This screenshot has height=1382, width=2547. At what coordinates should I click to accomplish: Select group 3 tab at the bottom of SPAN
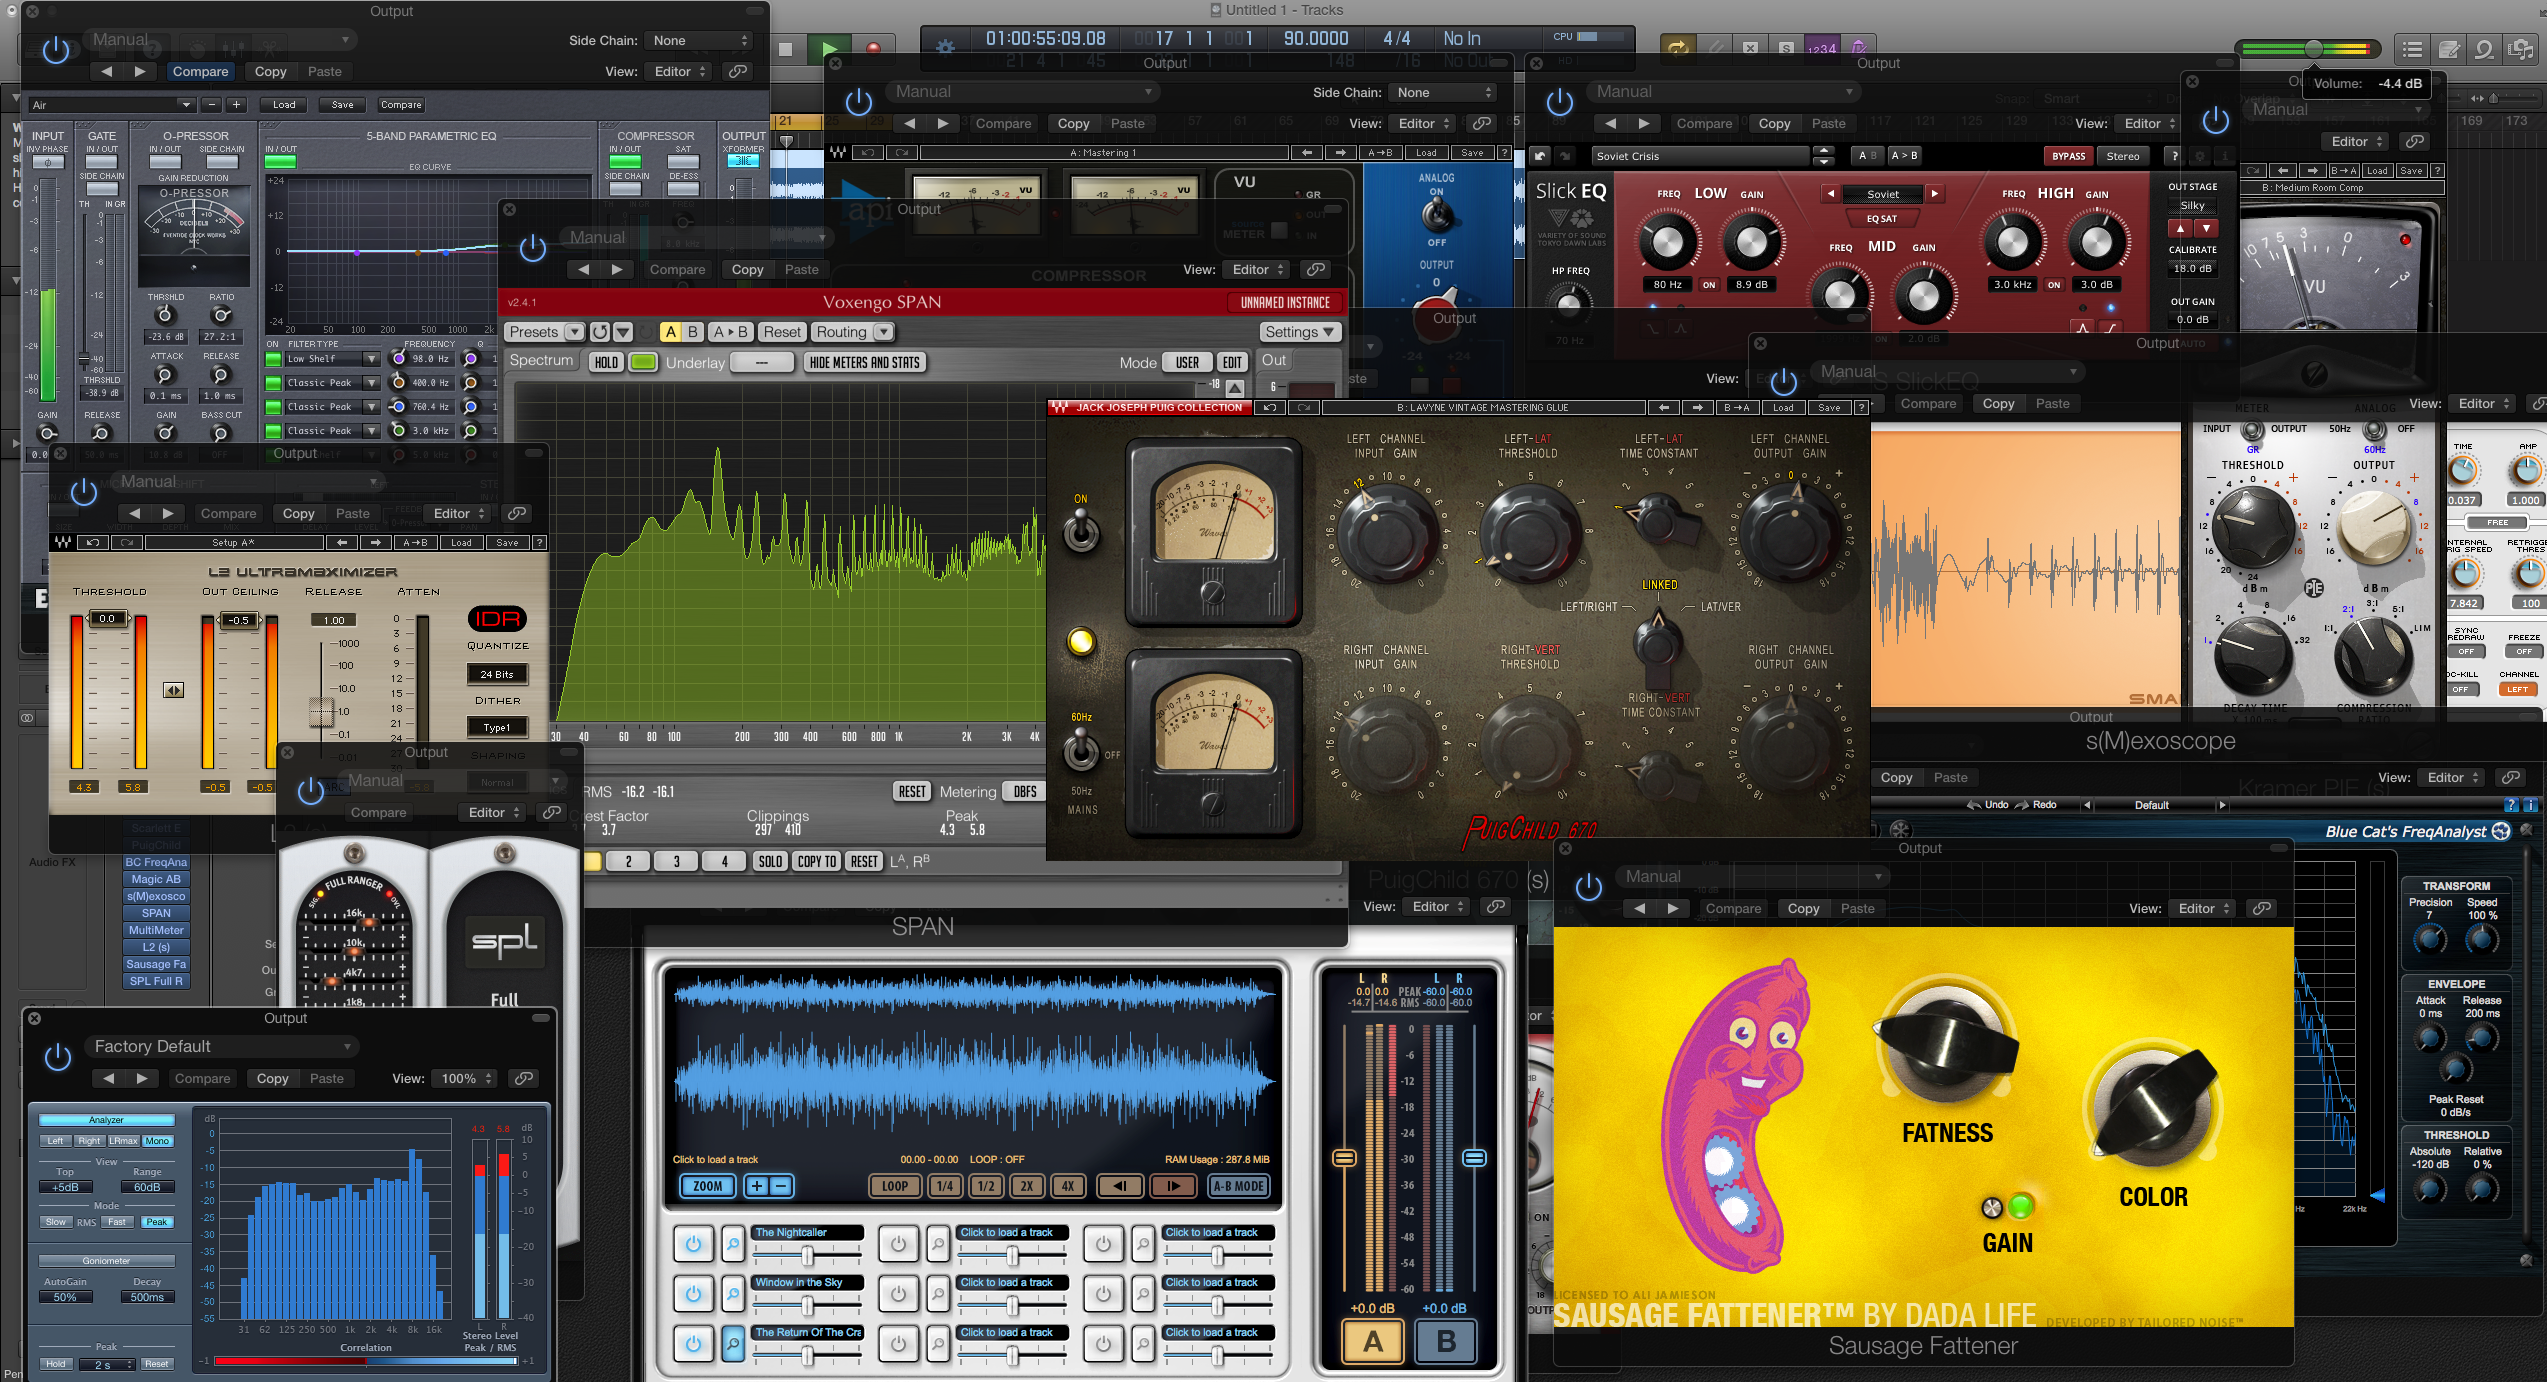[x=676, y=862]
